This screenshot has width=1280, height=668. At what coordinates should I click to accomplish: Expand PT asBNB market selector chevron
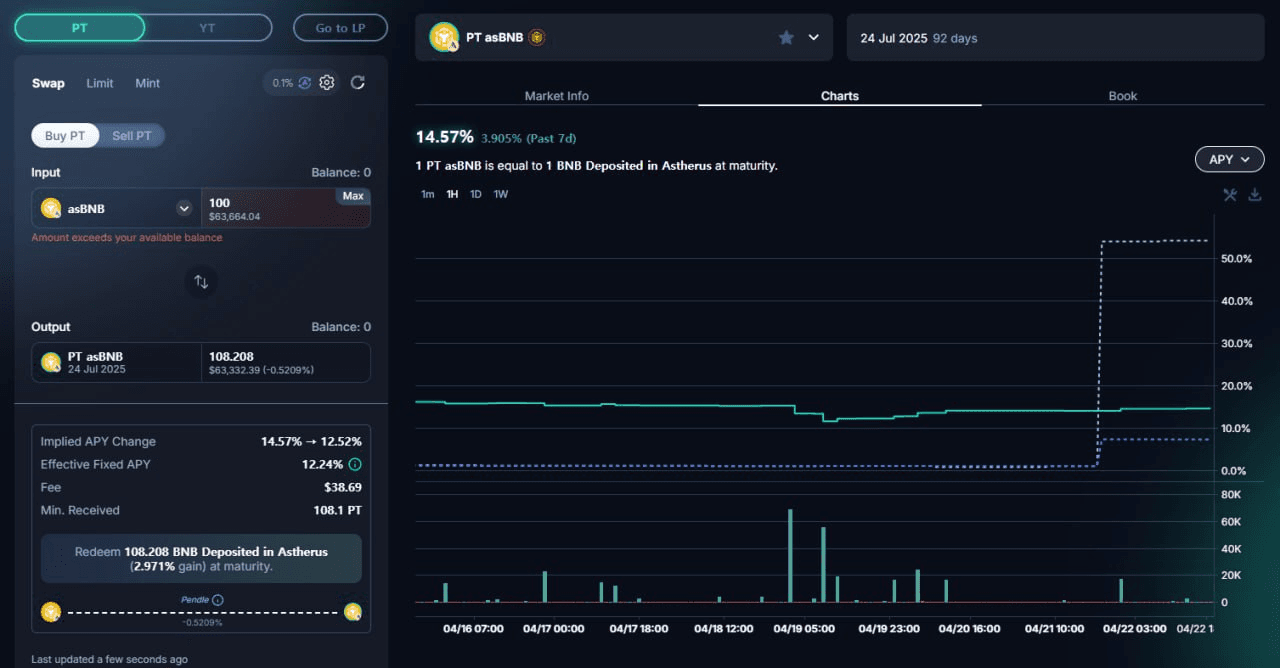coord(814,38)
